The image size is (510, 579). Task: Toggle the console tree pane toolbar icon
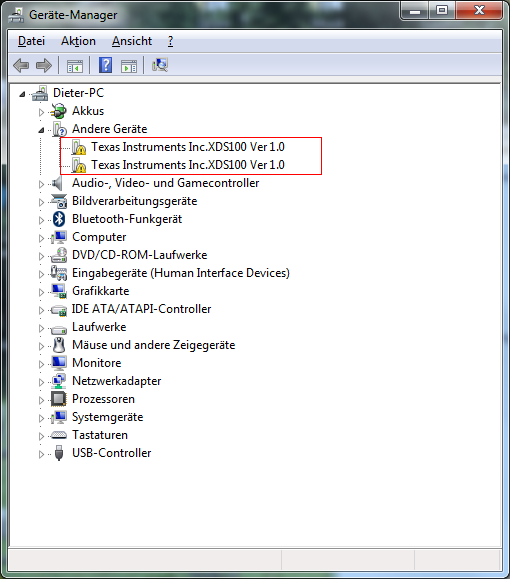[x=75, y=66]
